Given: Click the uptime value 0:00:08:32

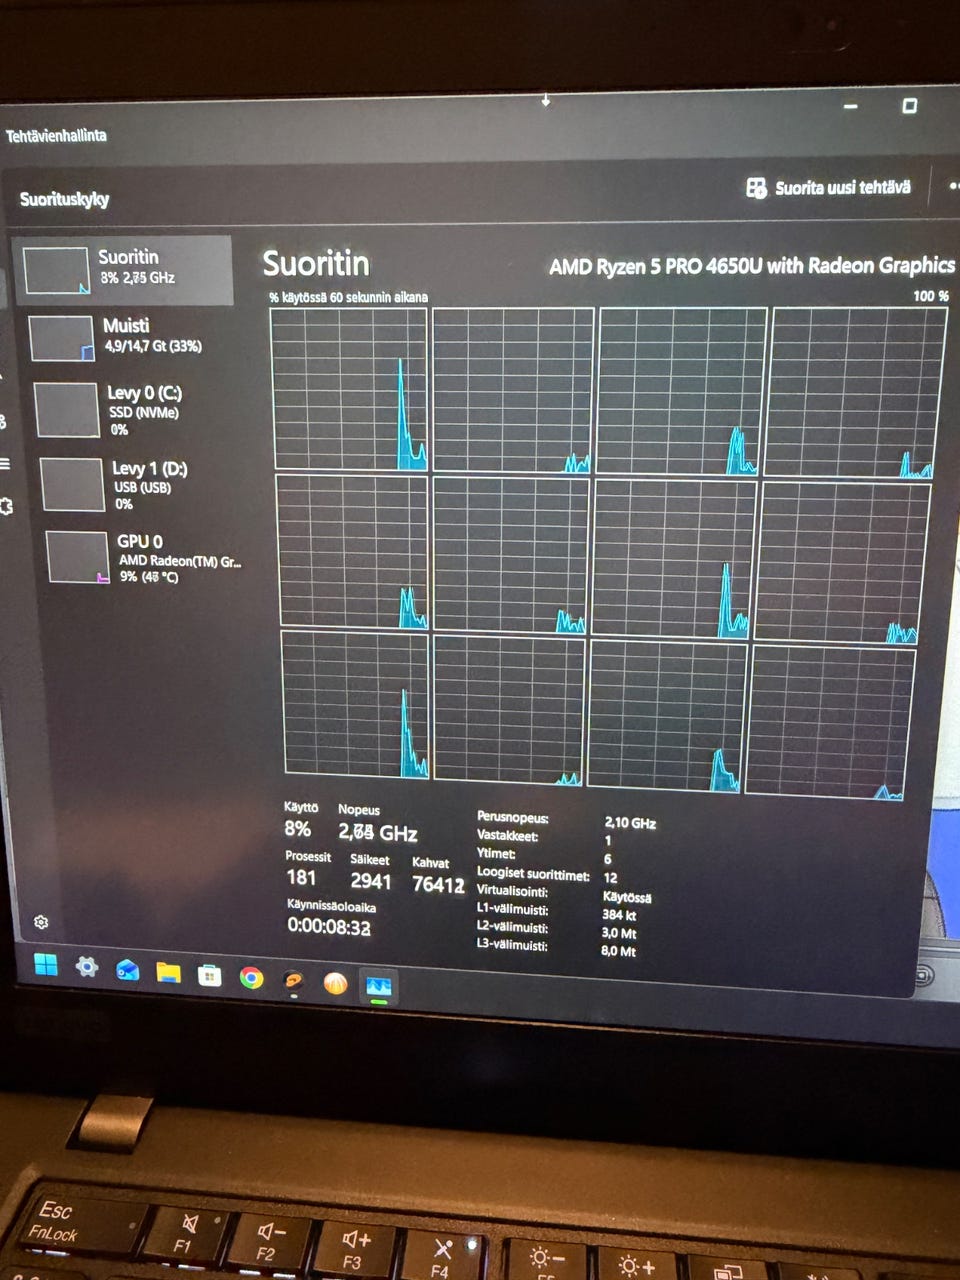Looking at the screenshot, I should (x=329, y=927).
